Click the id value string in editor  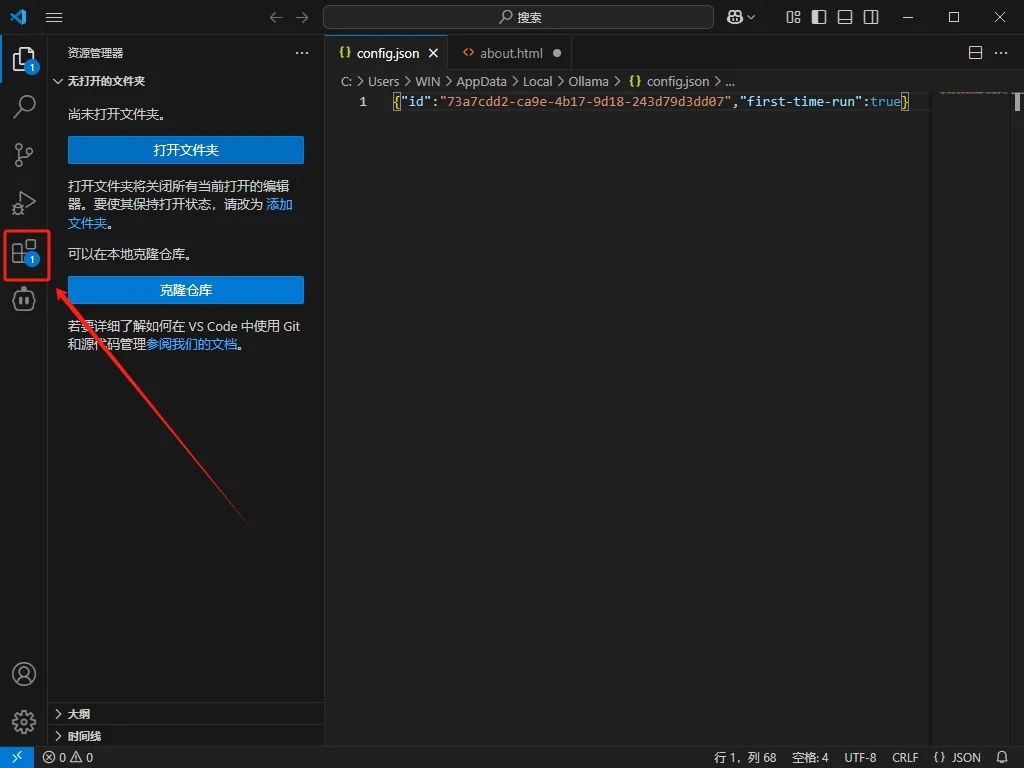click(x=586, y=102)
